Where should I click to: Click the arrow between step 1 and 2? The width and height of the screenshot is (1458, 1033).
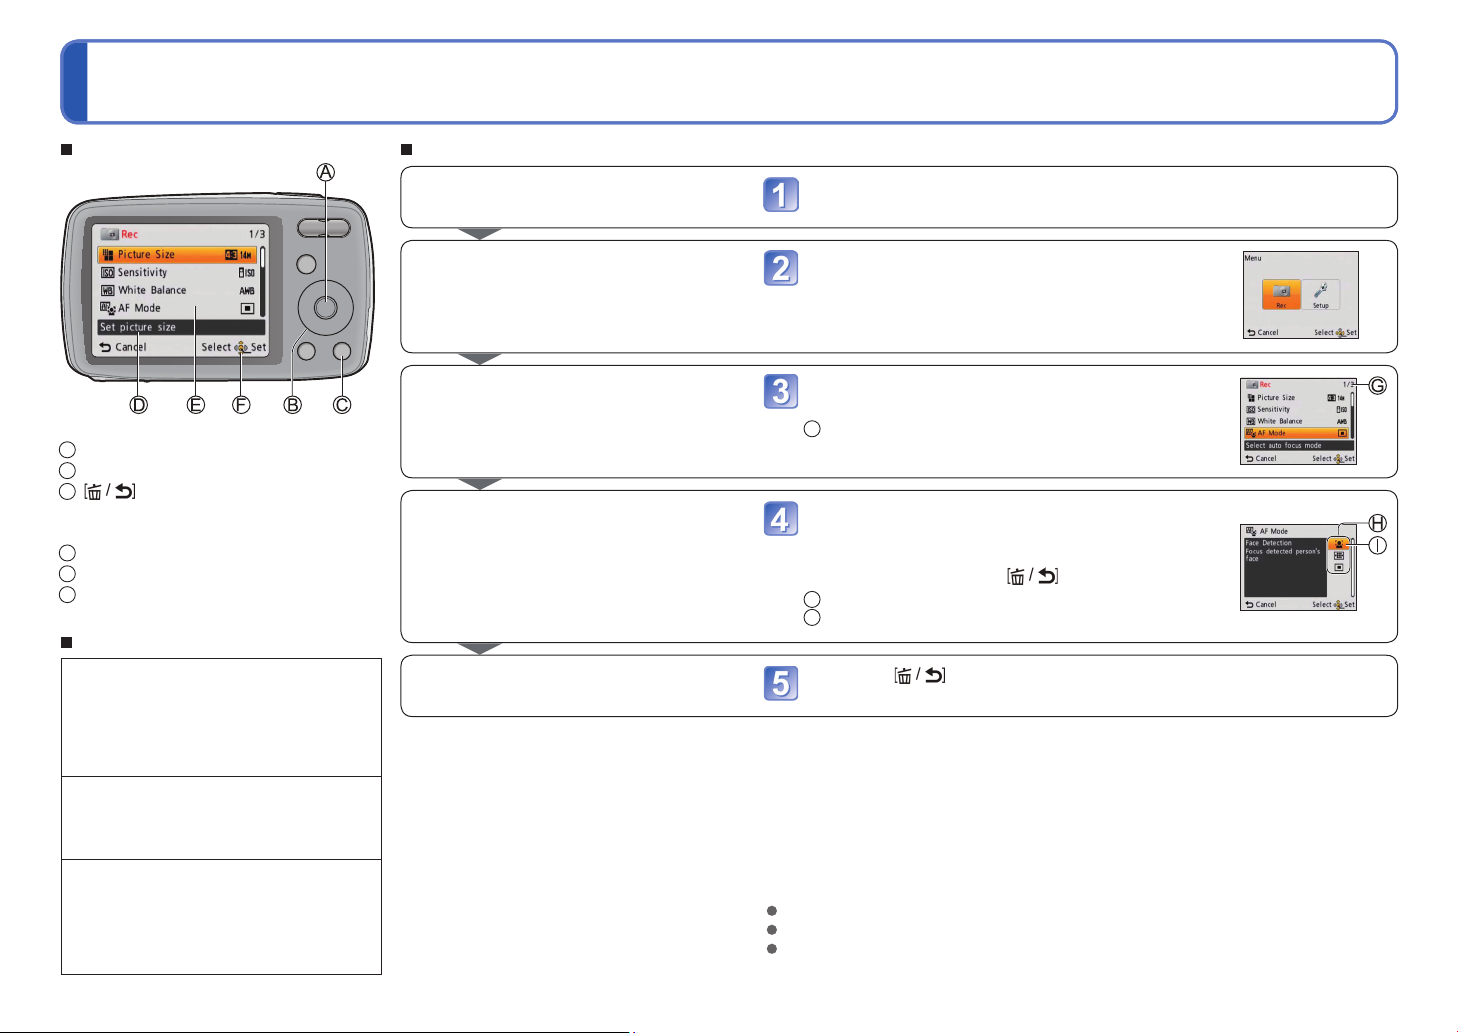[x=480, y=234]
